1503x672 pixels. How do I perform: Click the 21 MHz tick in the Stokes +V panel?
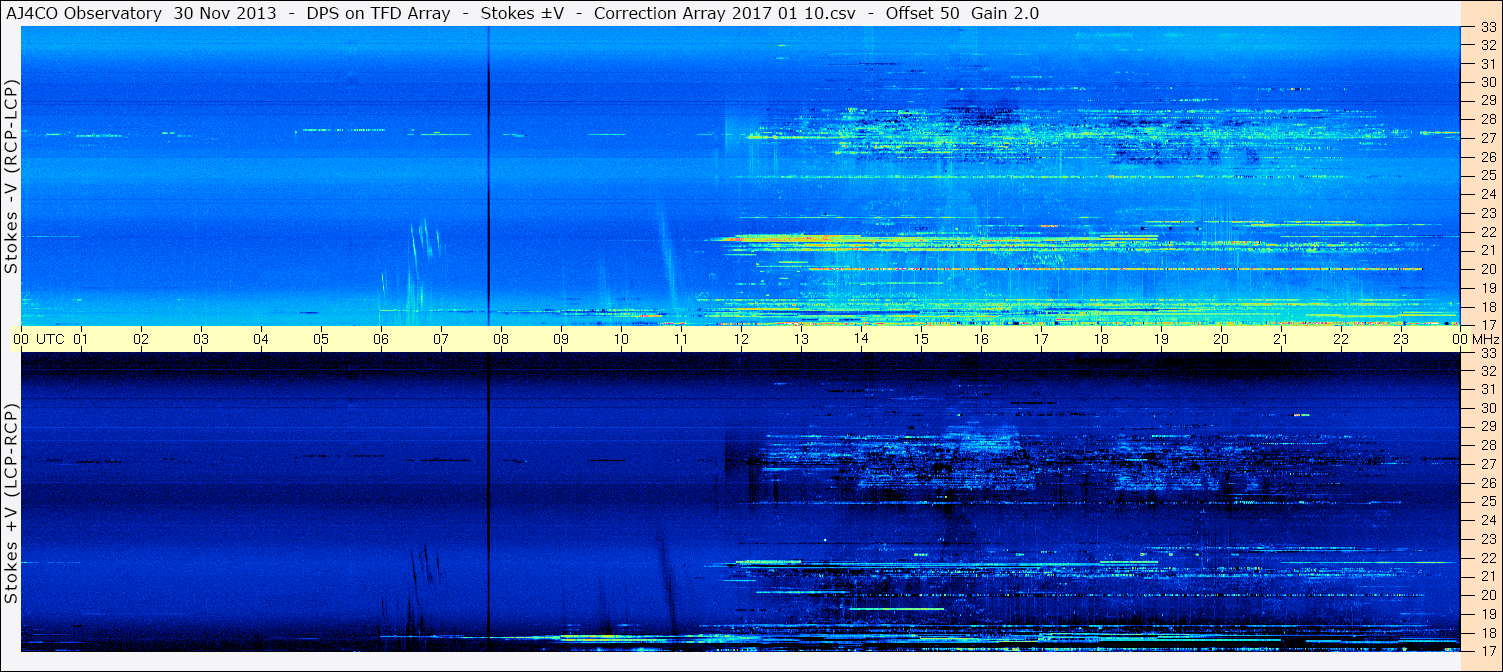point(1488,577)
